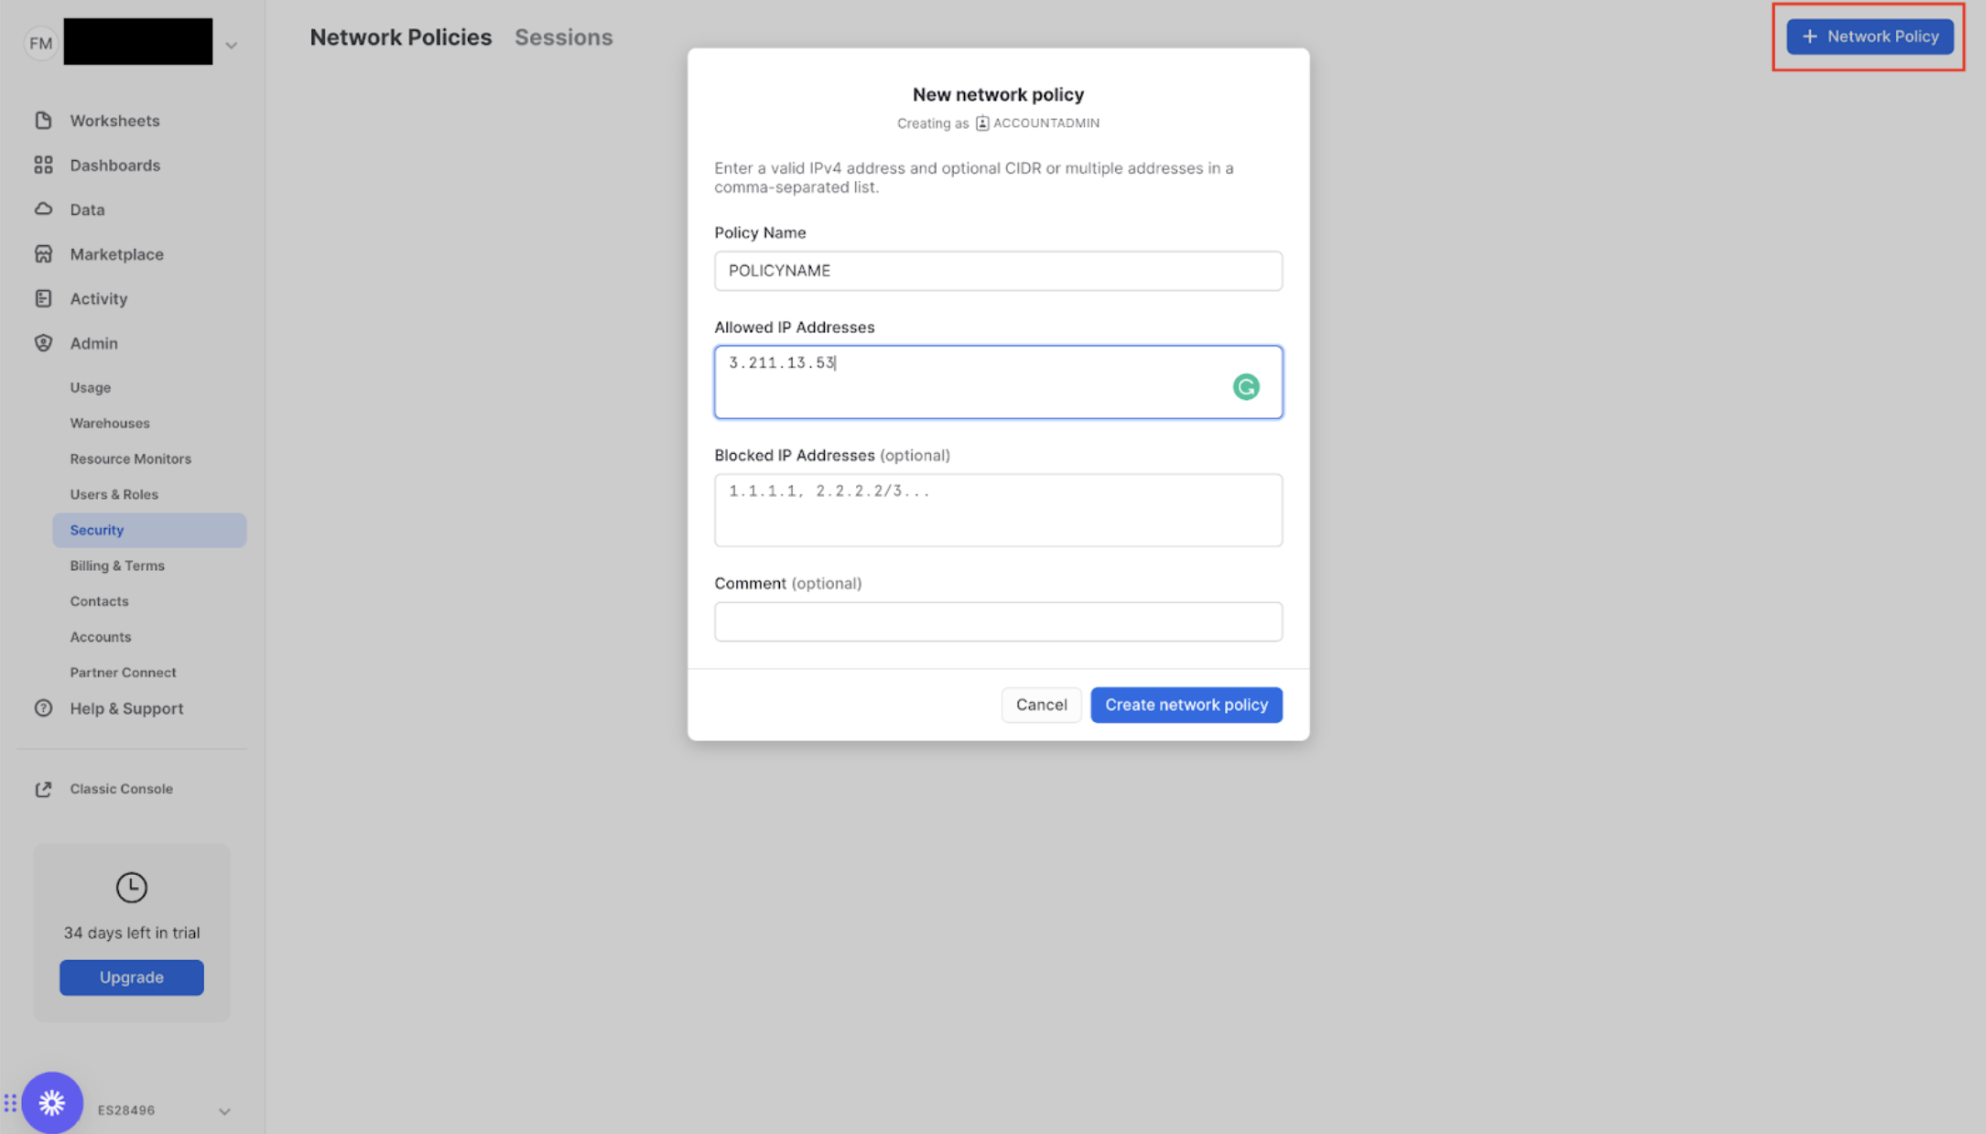Image resolution: width=1986 pixels, height=1134 pixels.
Task: Click the Activity list icon
Action: (x=43, y=299)
